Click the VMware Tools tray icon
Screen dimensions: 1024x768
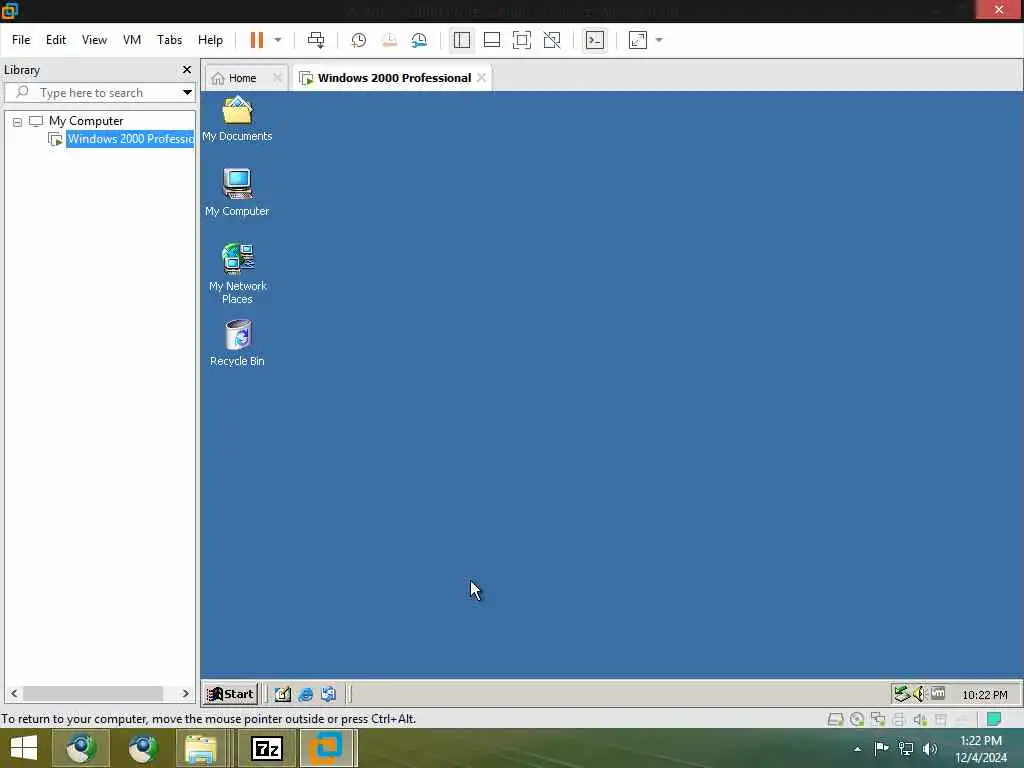tap(937, 694)
